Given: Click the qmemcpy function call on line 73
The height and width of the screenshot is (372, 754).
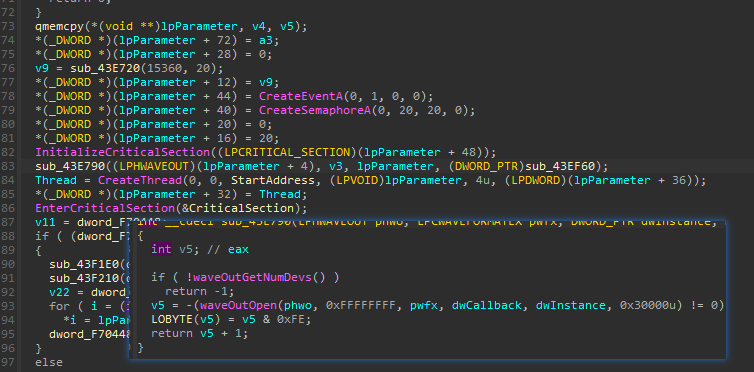Looking at the screenshot, I should [x=60, y=26].
